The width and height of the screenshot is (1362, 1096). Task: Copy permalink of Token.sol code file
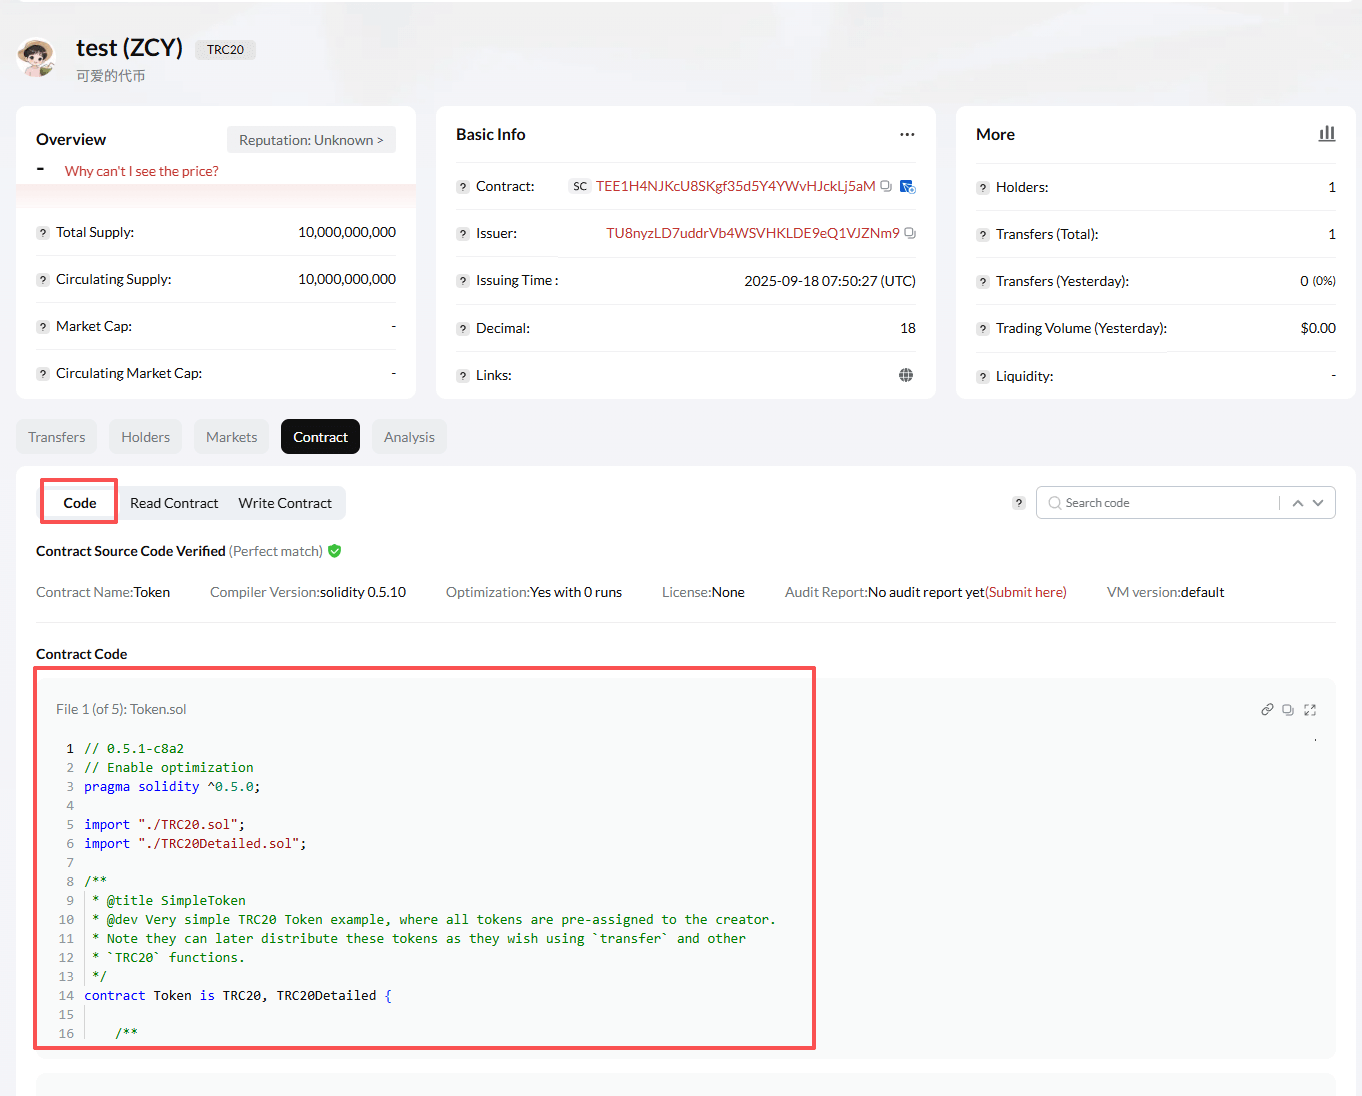point(1267,710)
